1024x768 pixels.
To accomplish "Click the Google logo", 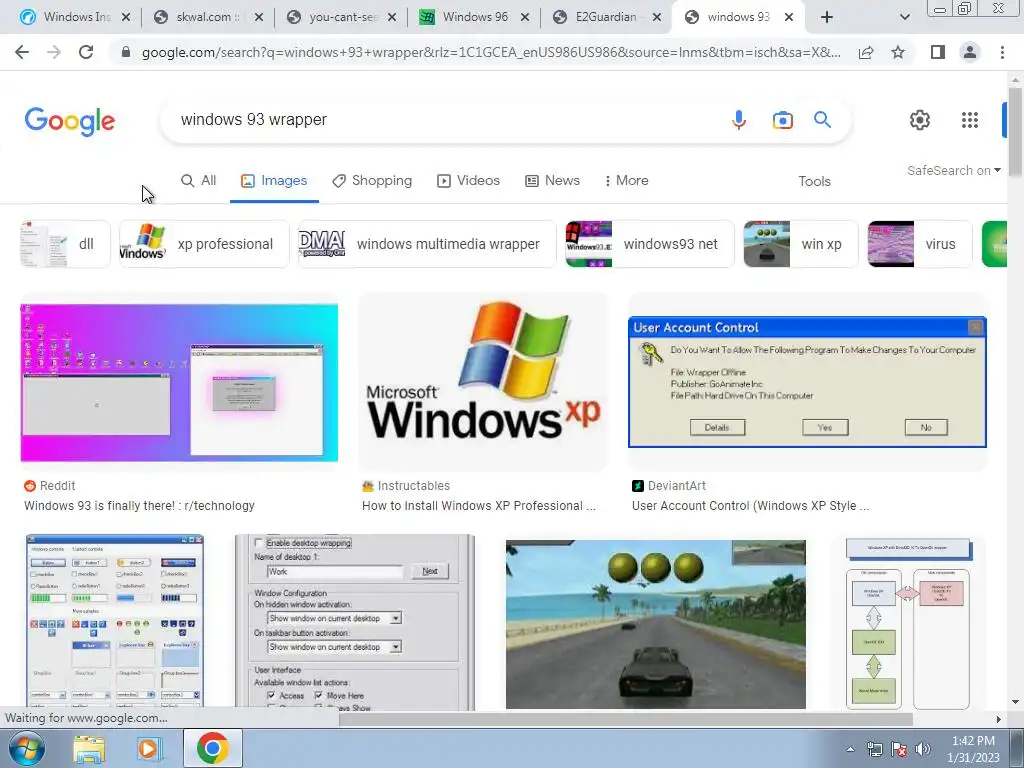I will pyautogui.click(x=70, y=121).
